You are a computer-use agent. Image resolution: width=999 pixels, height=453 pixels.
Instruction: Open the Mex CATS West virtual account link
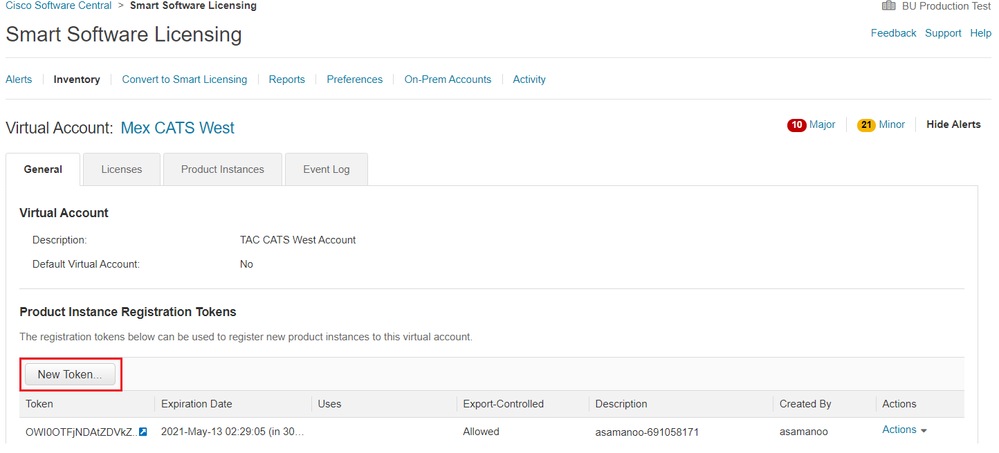(x=177, y=128)
